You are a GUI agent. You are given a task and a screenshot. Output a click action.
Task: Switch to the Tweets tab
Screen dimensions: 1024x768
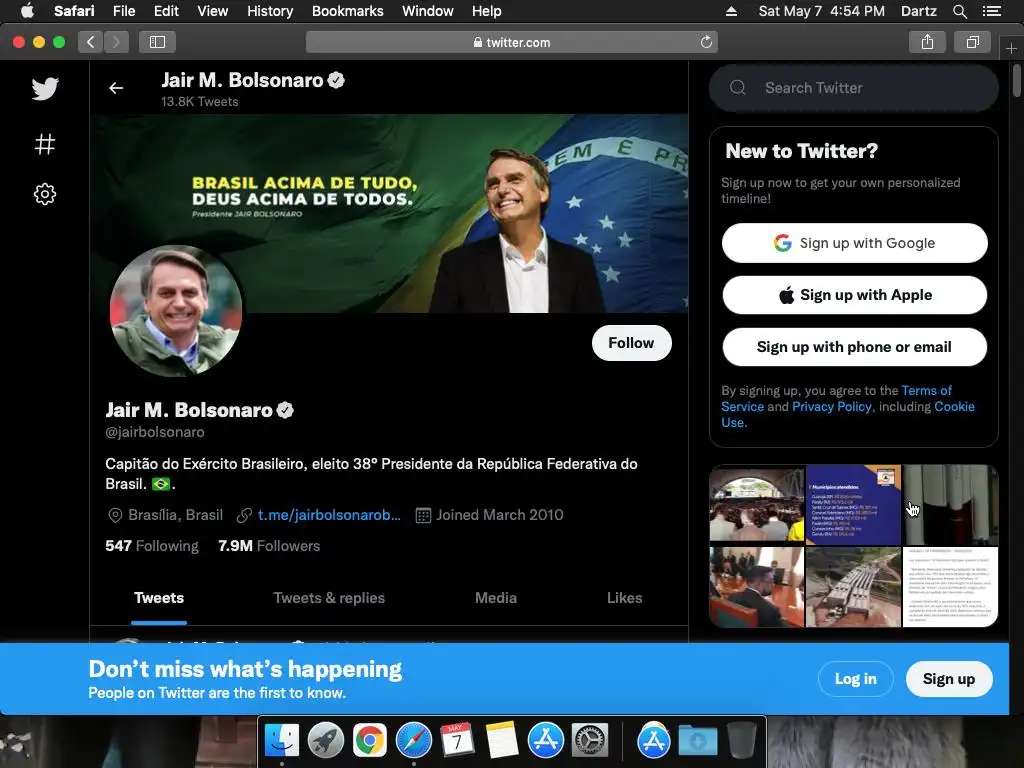(x=159, y=598)
